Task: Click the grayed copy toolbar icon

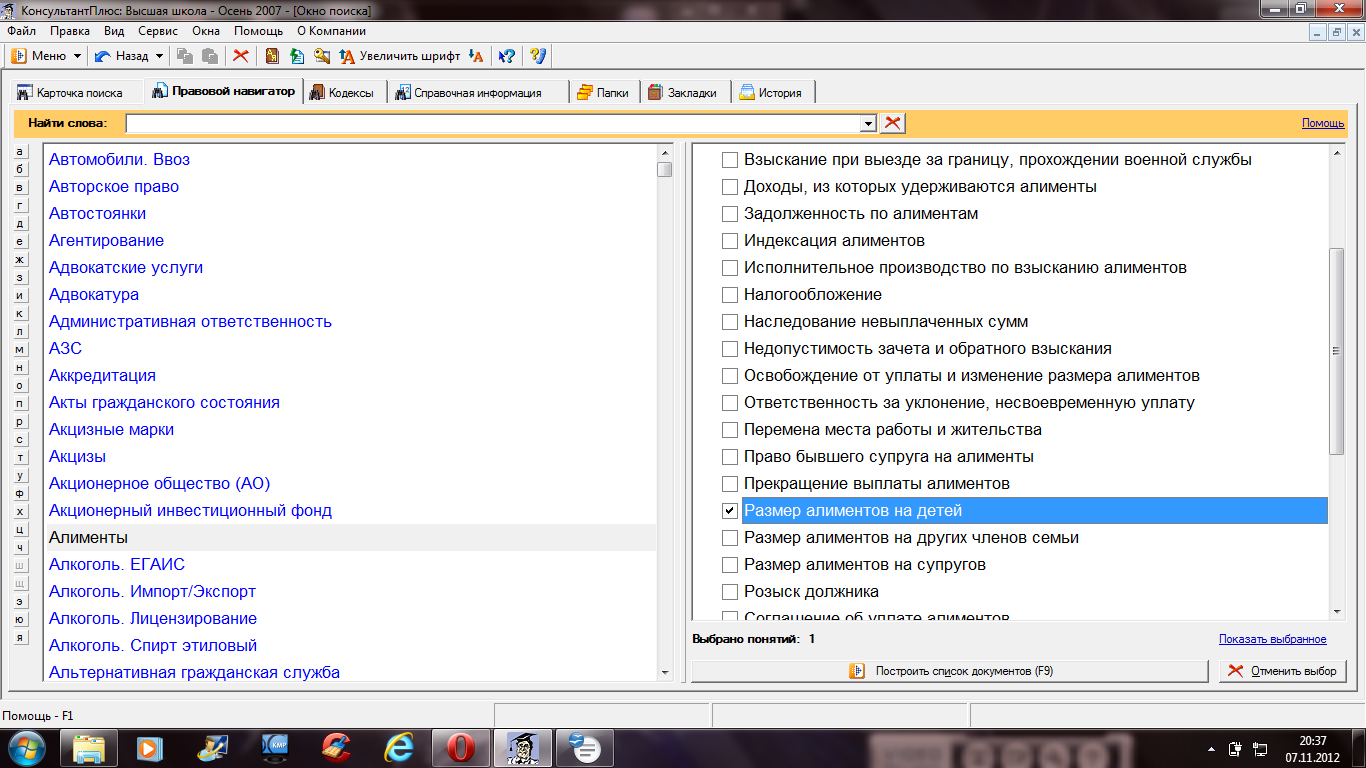Action: 185,56
